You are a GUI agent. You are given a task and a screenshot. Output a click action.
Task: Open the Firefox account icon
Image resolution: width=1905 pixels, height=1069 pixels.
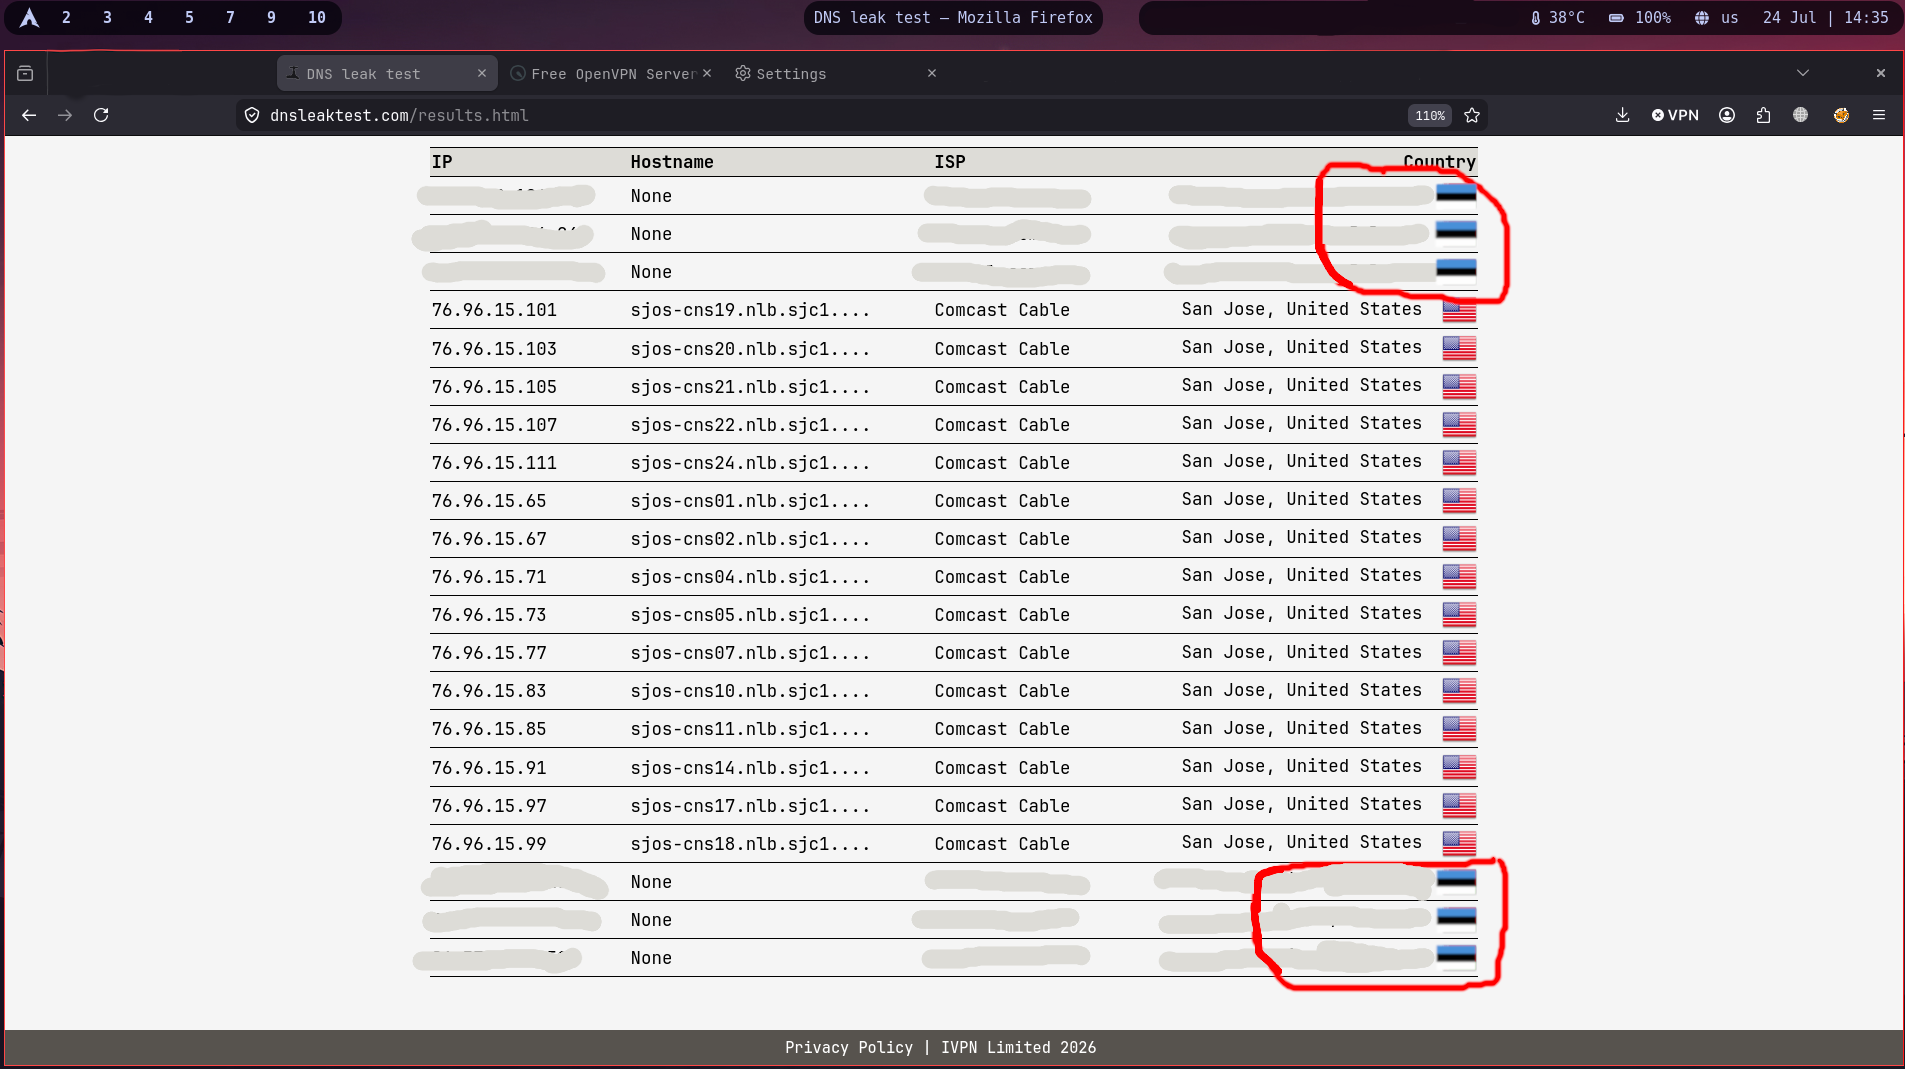(1727, 115)
